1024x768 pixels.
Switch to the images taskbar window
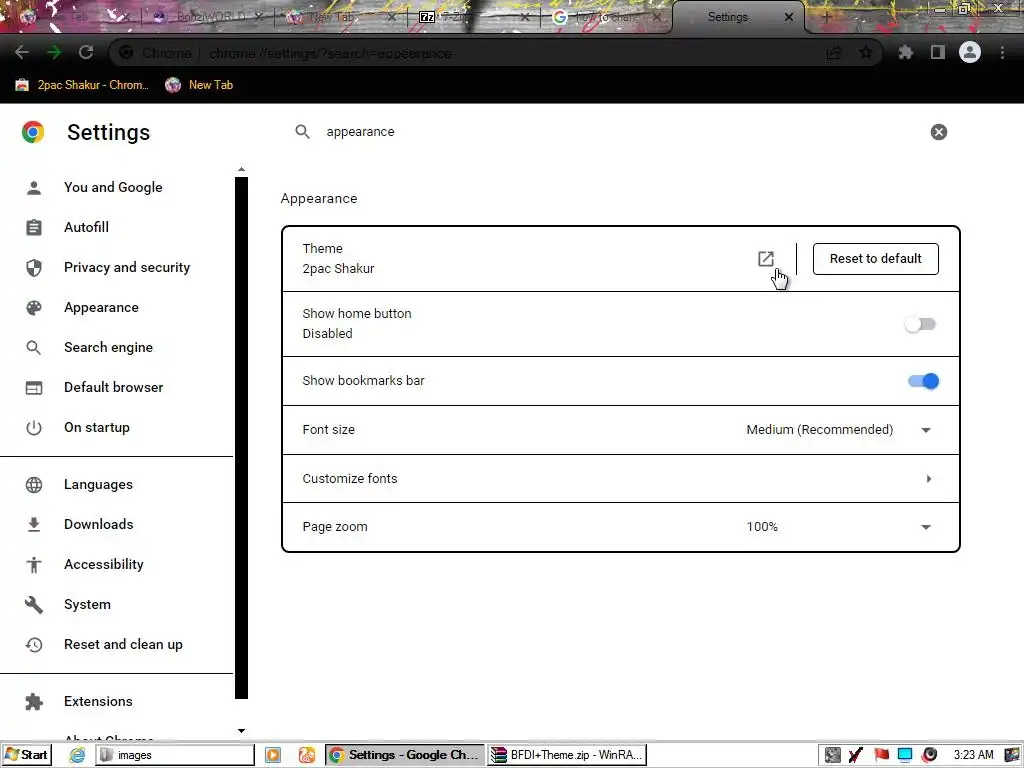click(x=175, y=755)
